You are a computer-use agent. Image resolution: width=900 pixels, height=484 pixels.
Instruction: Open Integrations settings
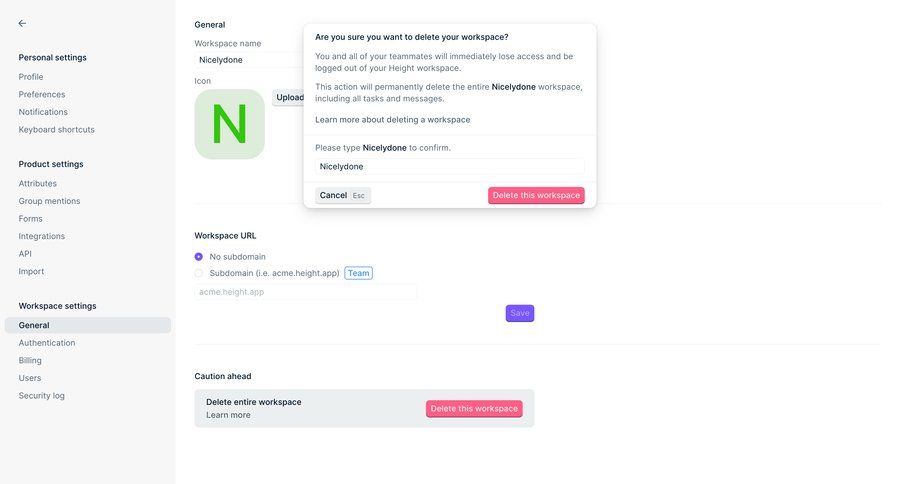42,236
